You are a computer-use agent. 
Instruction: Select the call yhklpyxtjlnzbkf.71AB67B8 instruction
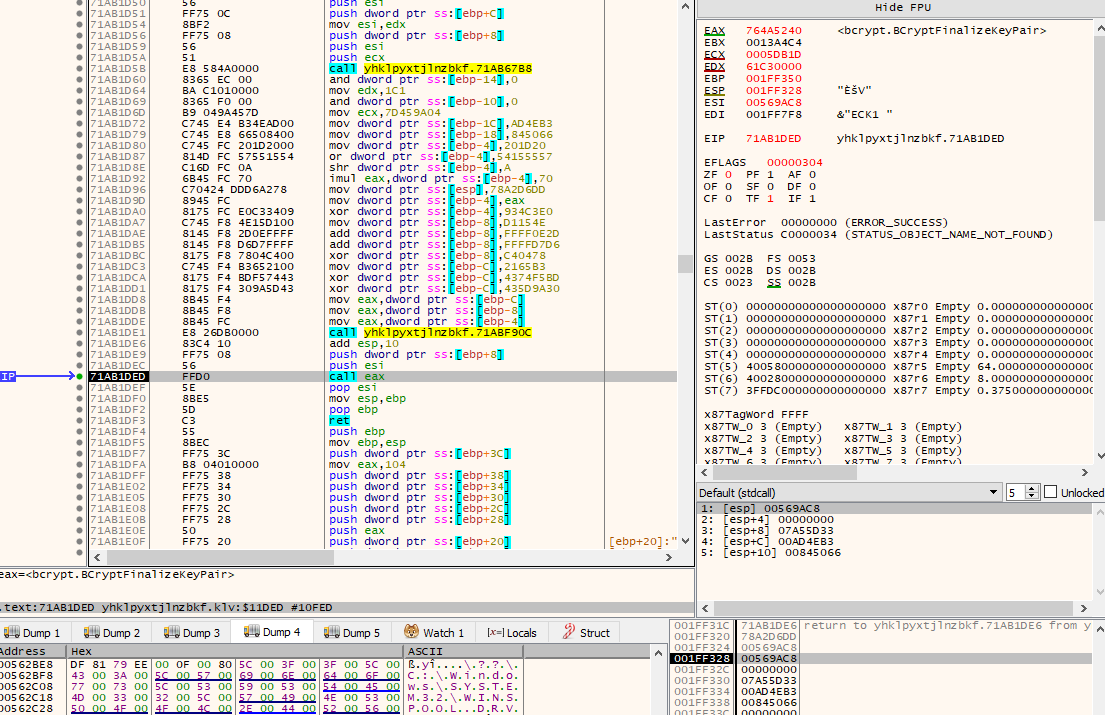click(x=430, y=68)
